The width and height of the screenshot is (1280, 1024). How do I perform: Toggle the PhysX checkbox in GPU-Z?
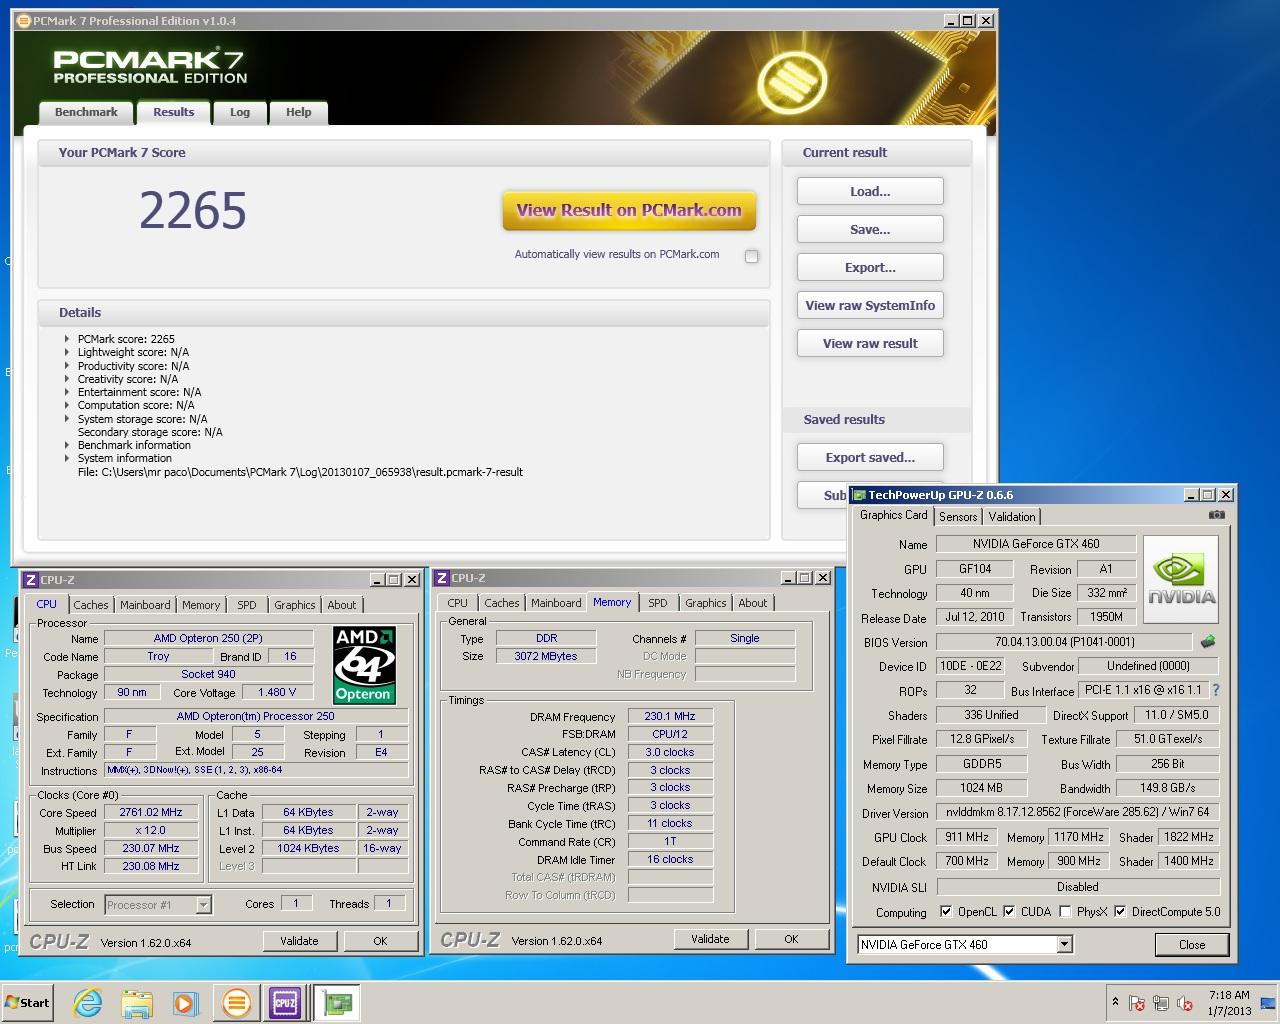point(1065,911)
